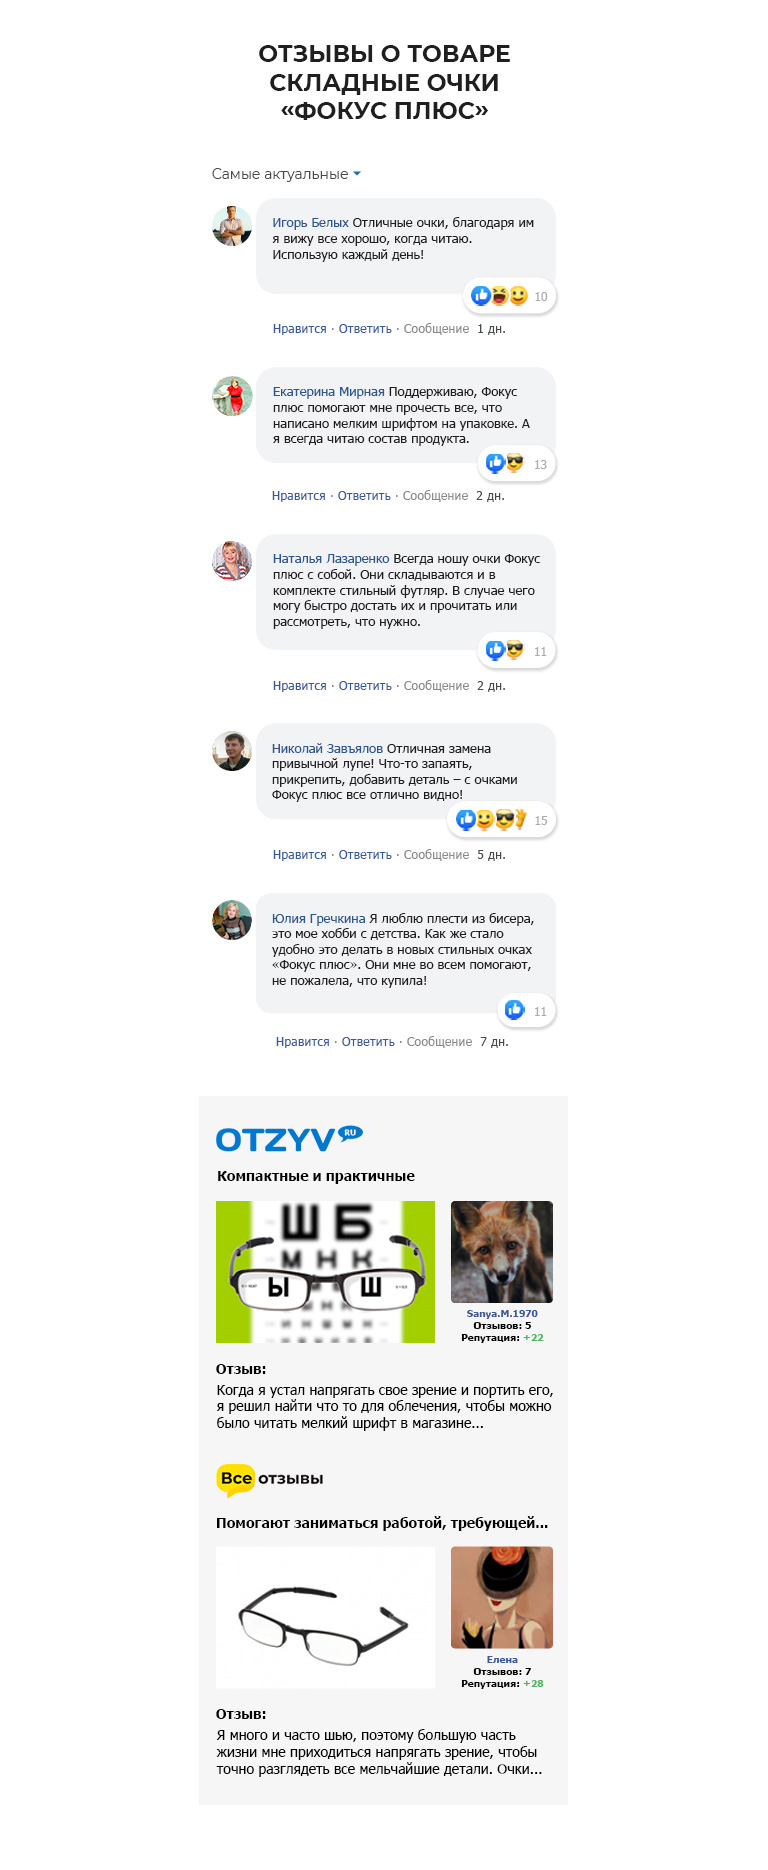The image size is (768, 1870).
Task: Click 'Ответить' under Екатерина Мирная's comment
Action: click(364, 496)
